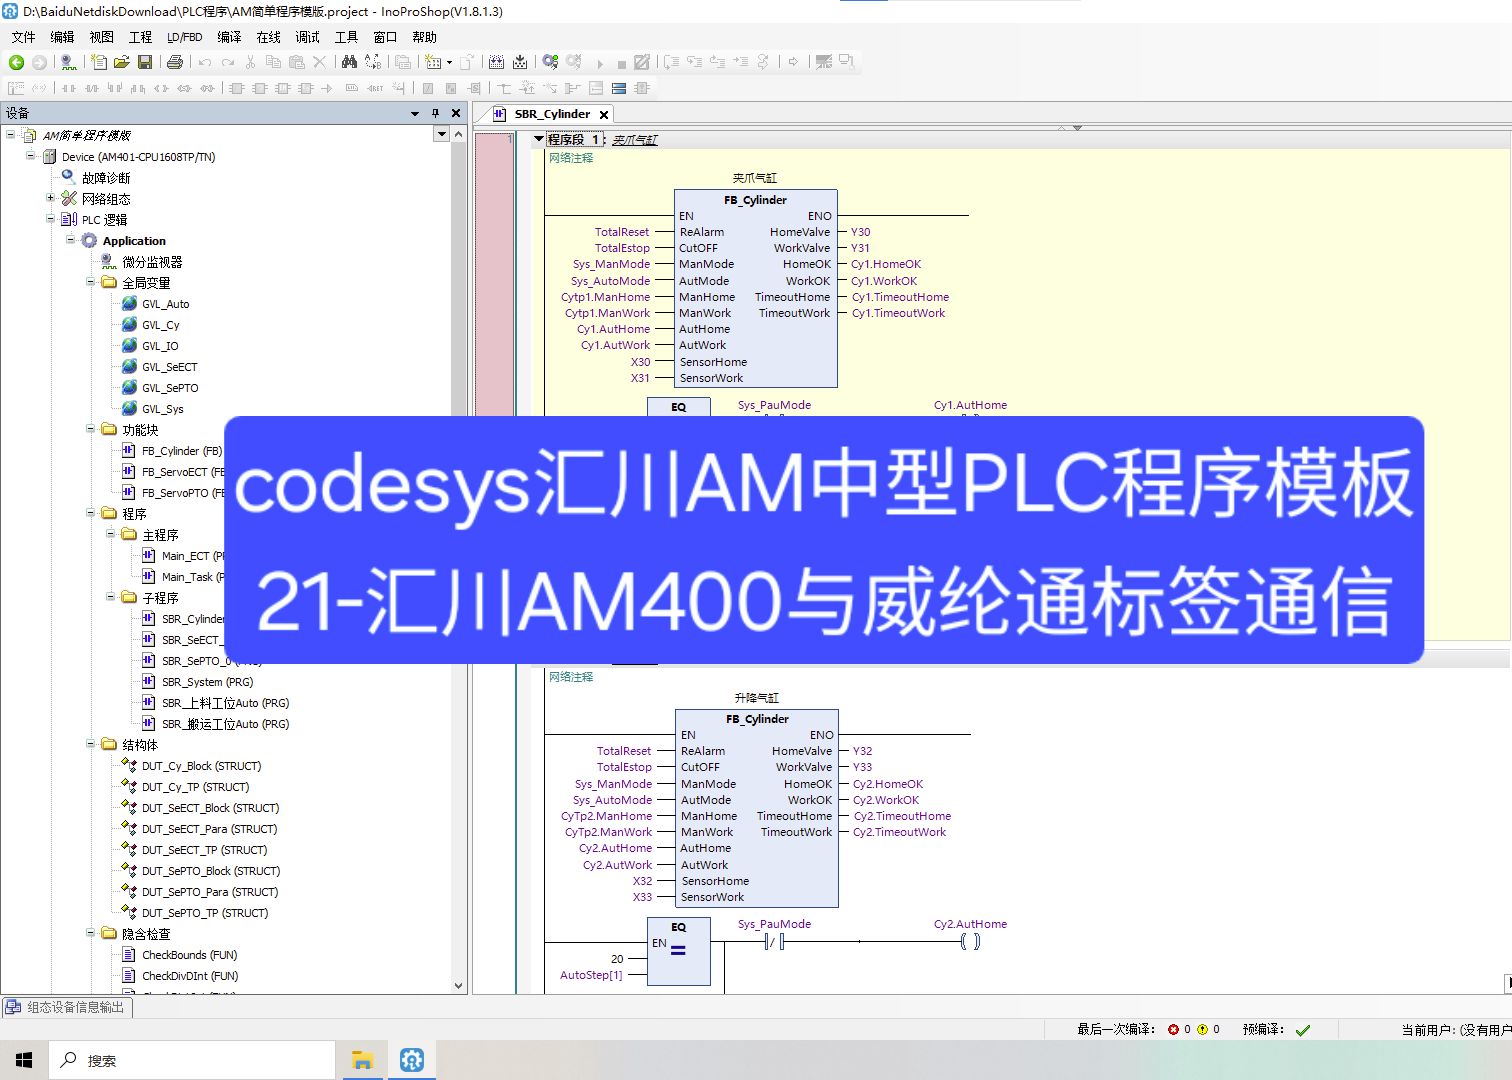This screenshot has width=1512, height=1080.
Task: Click the Login to PLC icon
Action: 549,62
